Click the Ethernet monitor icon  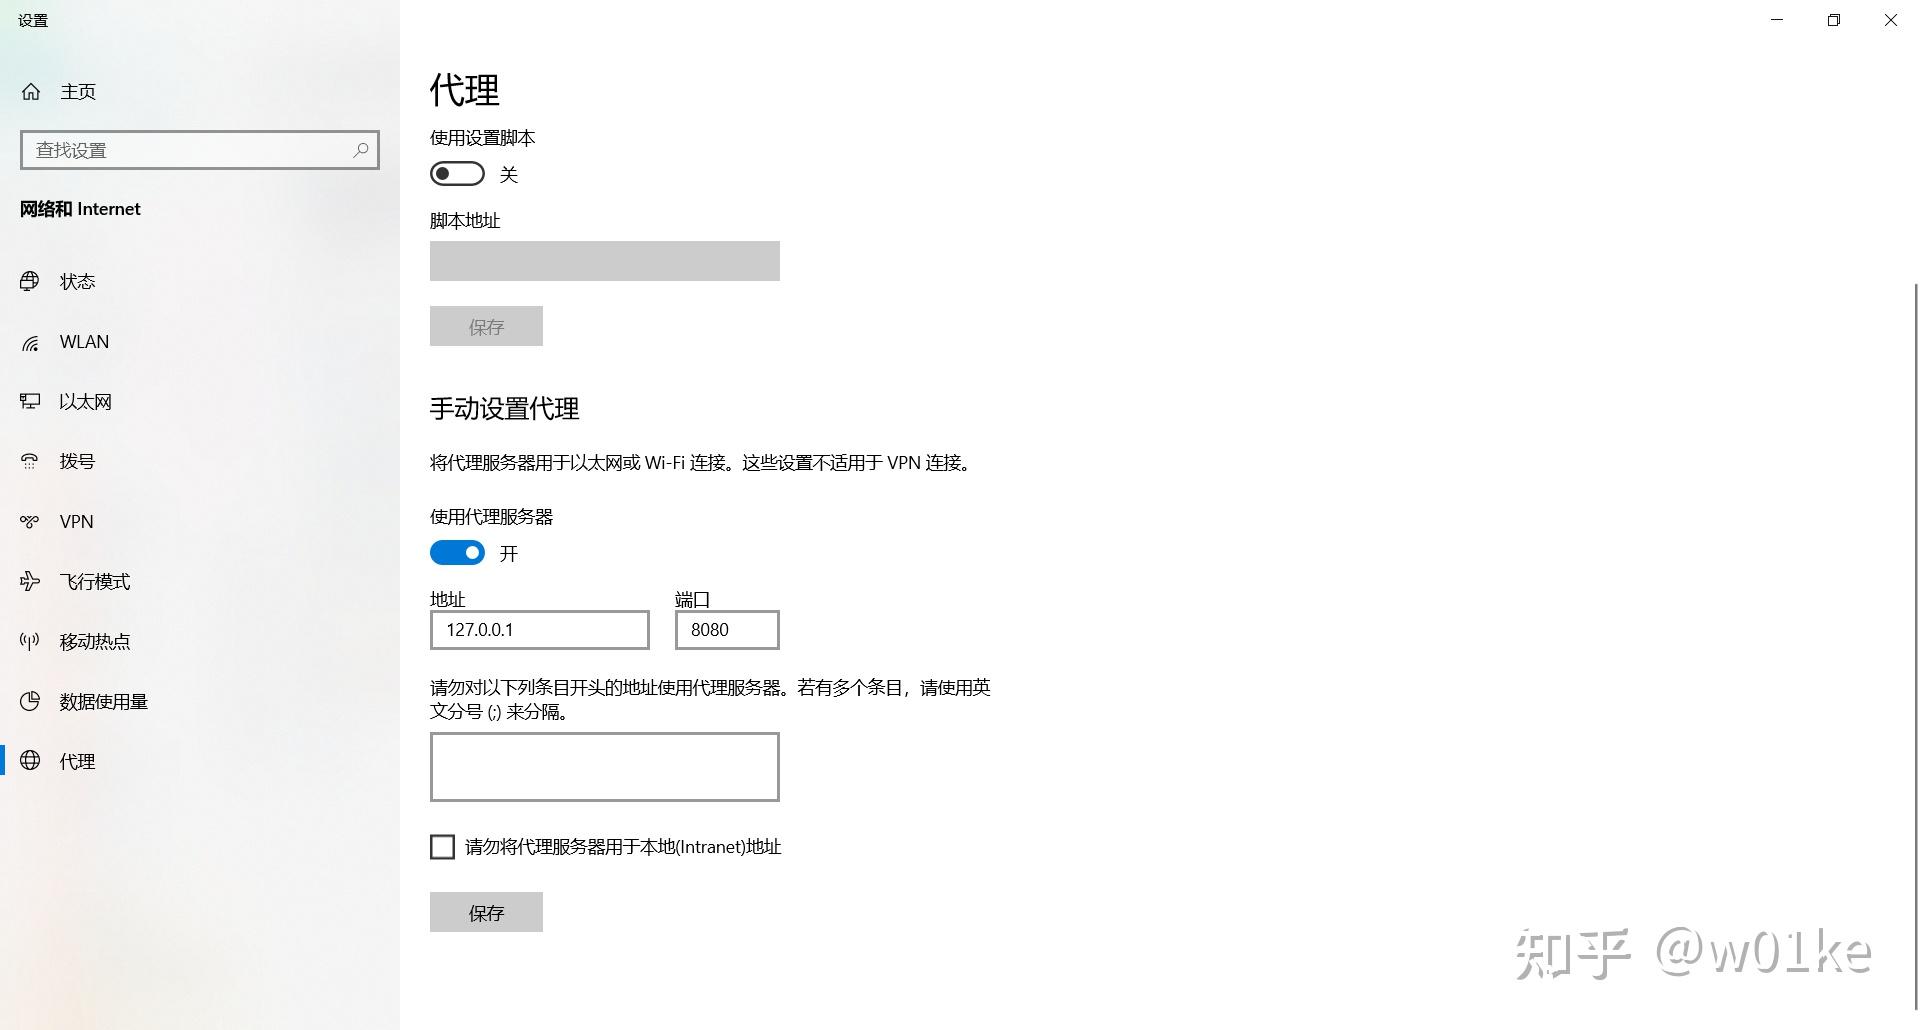click(x=30, y=401)
